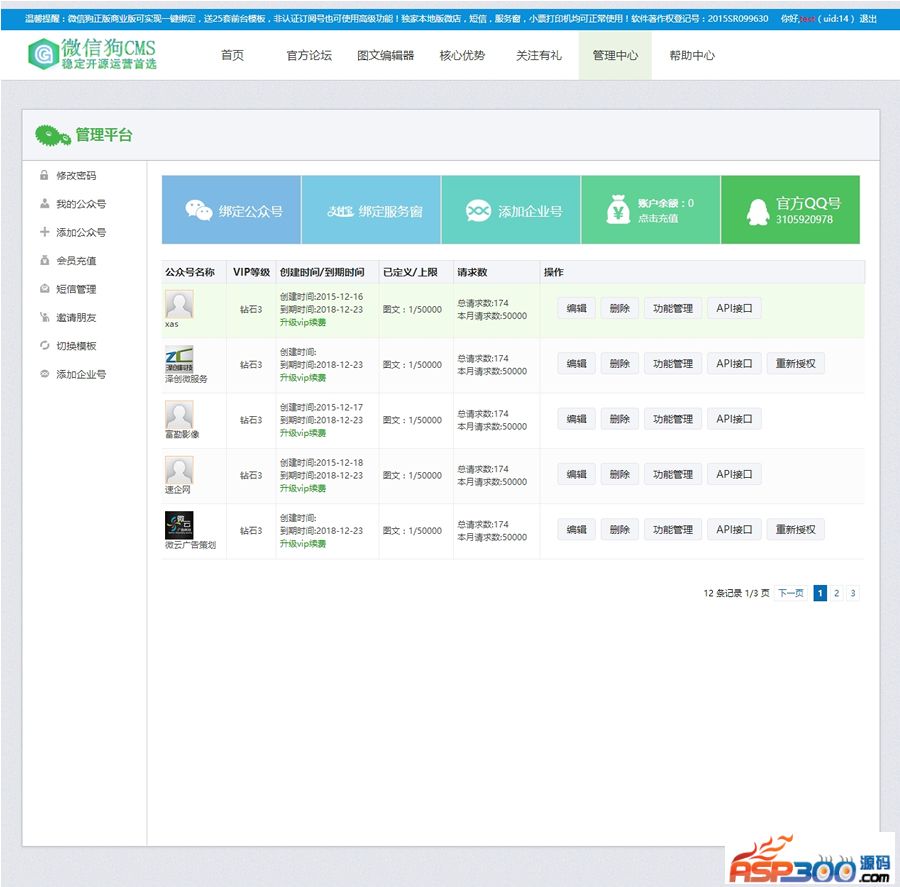
Task: Open 功能管理 for 富勤影像
Action: [x=673, y=419]
